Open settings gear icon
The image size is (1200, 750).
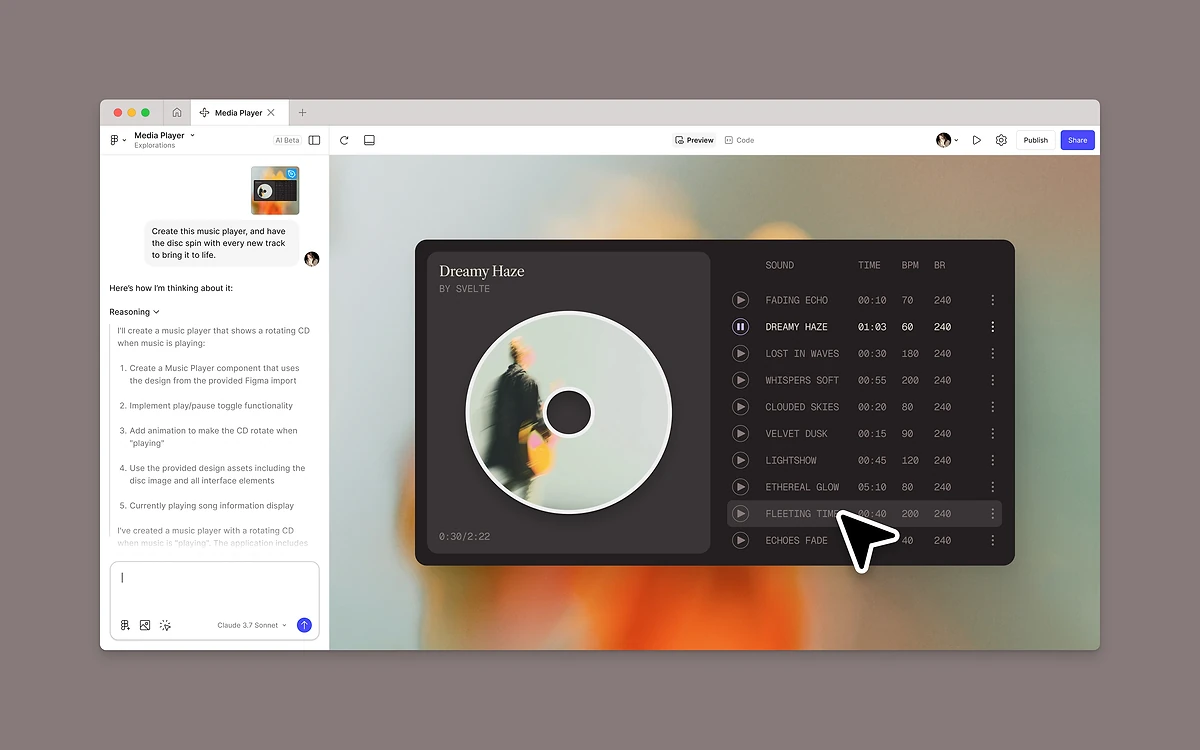1001,140
